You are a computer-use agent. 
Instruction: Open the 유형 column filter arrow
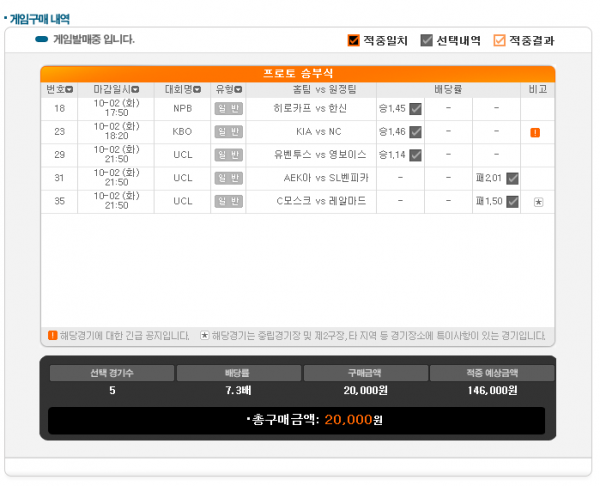[239, 90]
